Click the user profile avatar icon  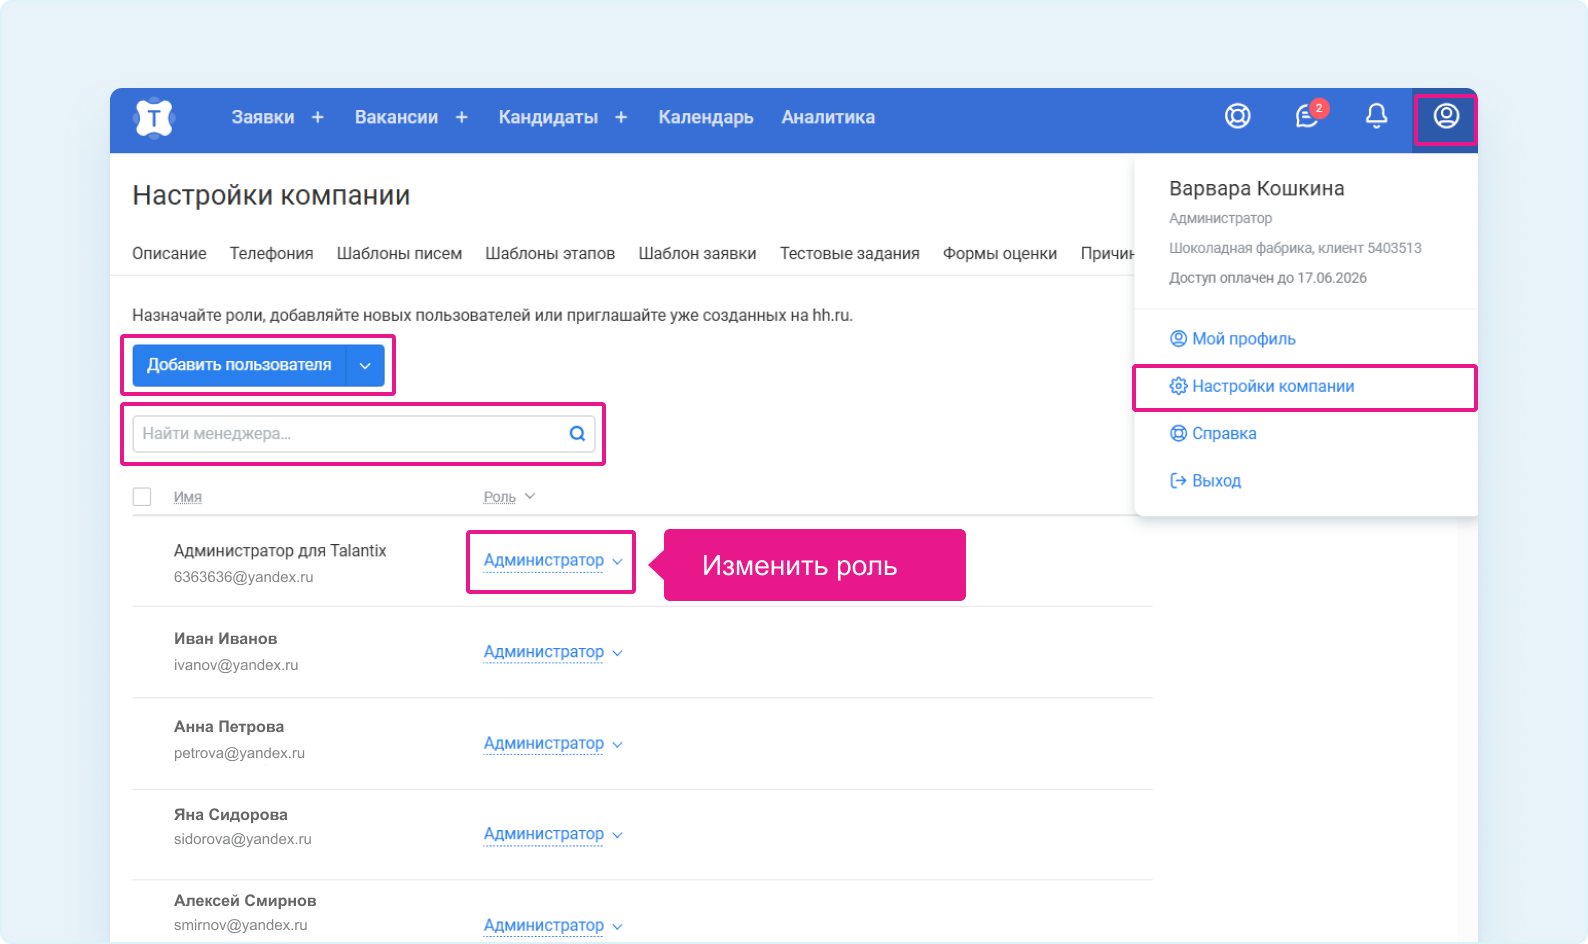pyautogui.click(x=1445, y=117)
